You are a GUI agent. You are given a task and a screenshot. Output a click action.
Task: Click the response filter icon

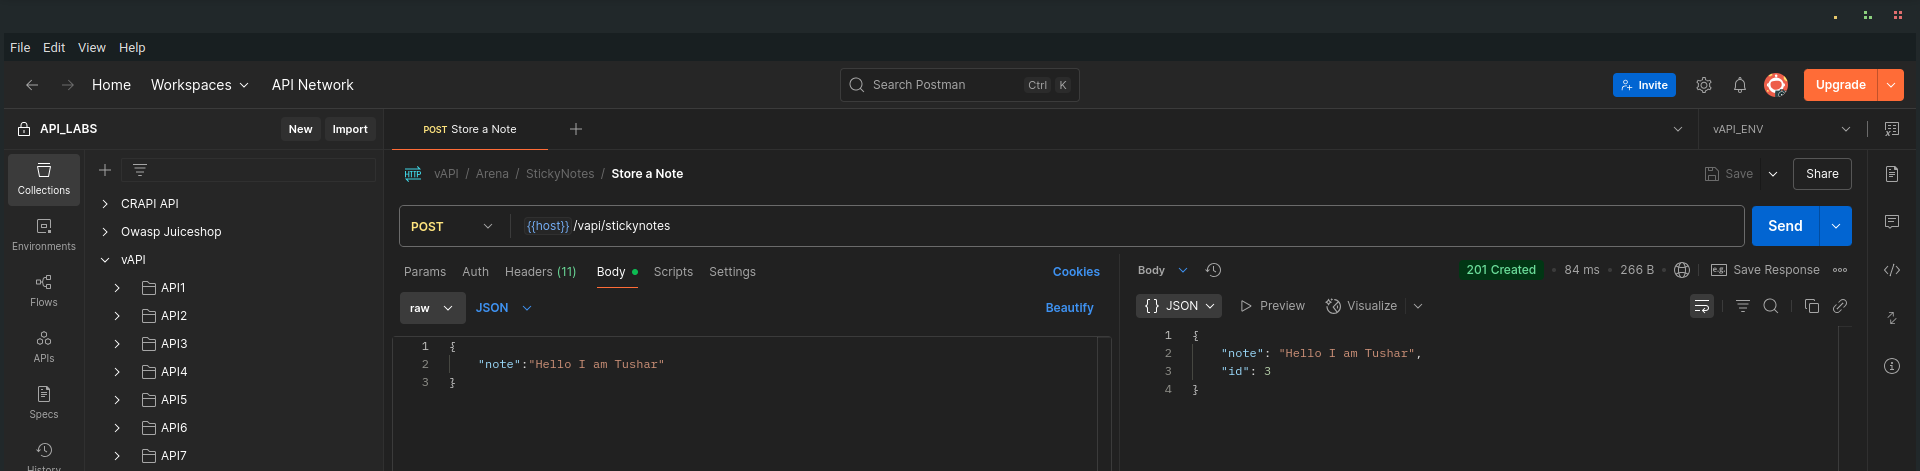tap(1743, 306)
